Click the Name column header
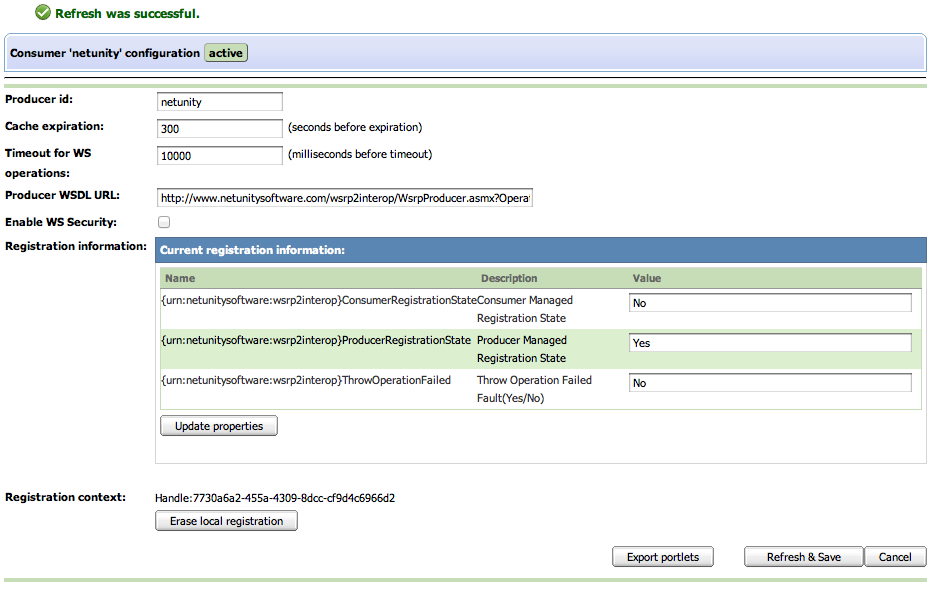Image resolution: width=933 pixels, height=589 pixels. click(x=180, y=278)
